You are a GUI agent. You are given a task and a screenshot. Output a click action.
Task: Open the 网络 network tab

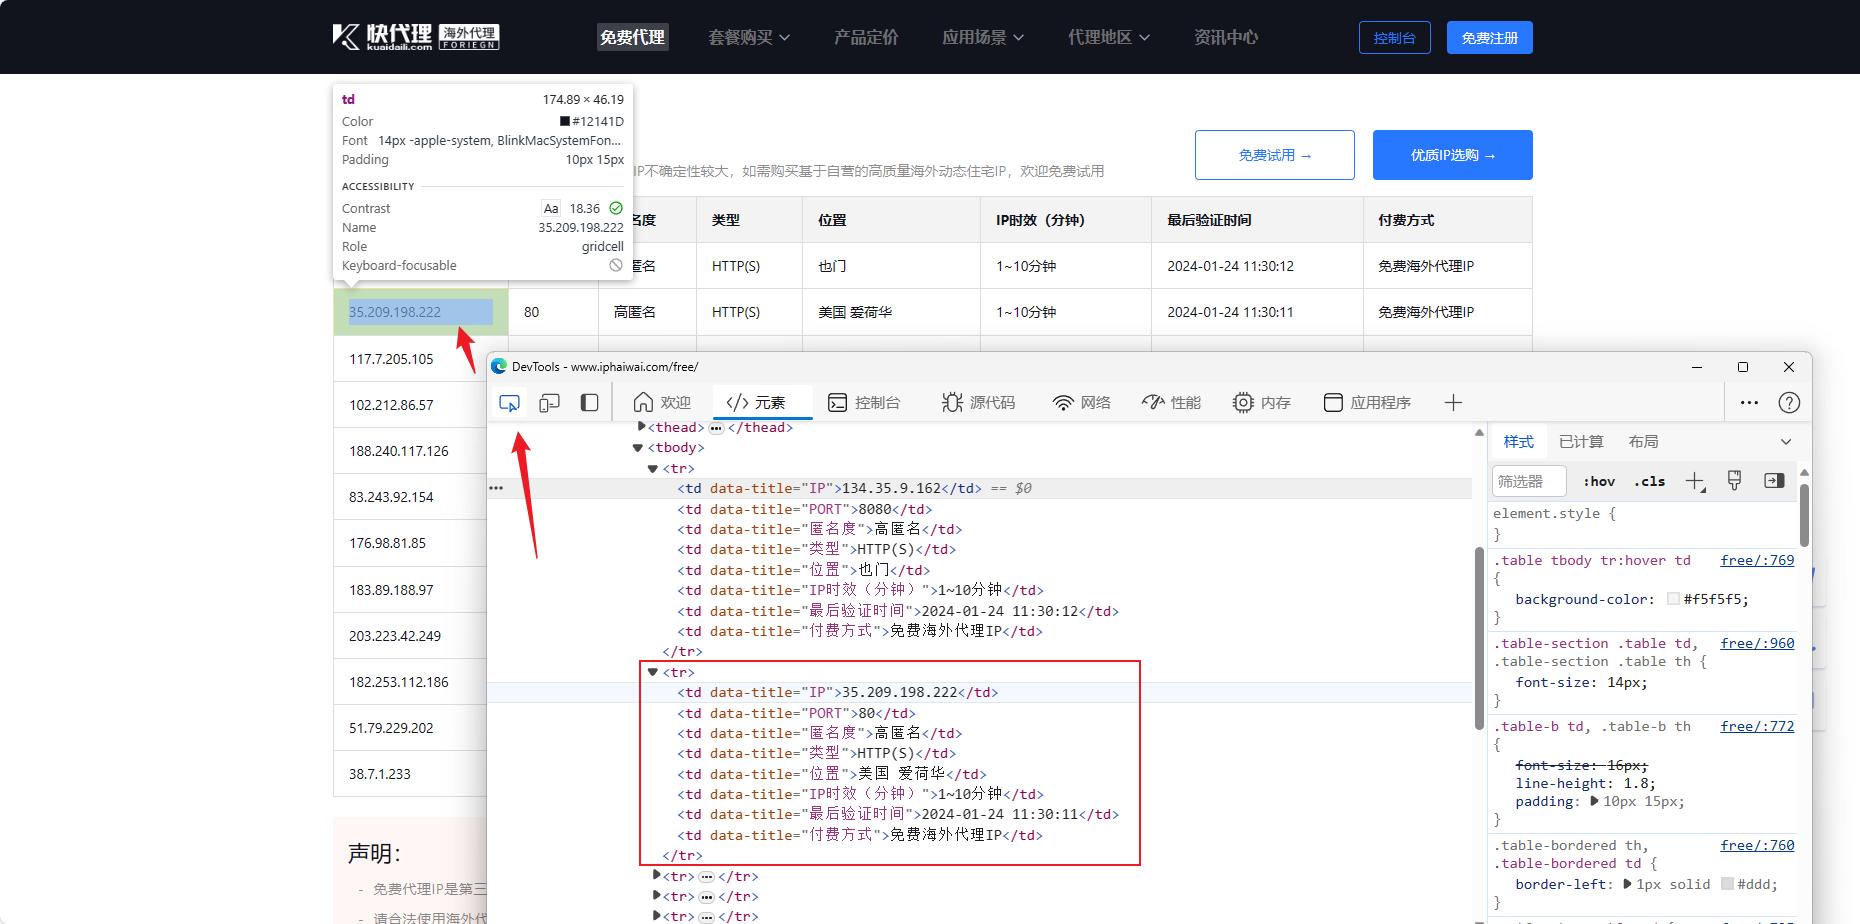pos(1082,402)
